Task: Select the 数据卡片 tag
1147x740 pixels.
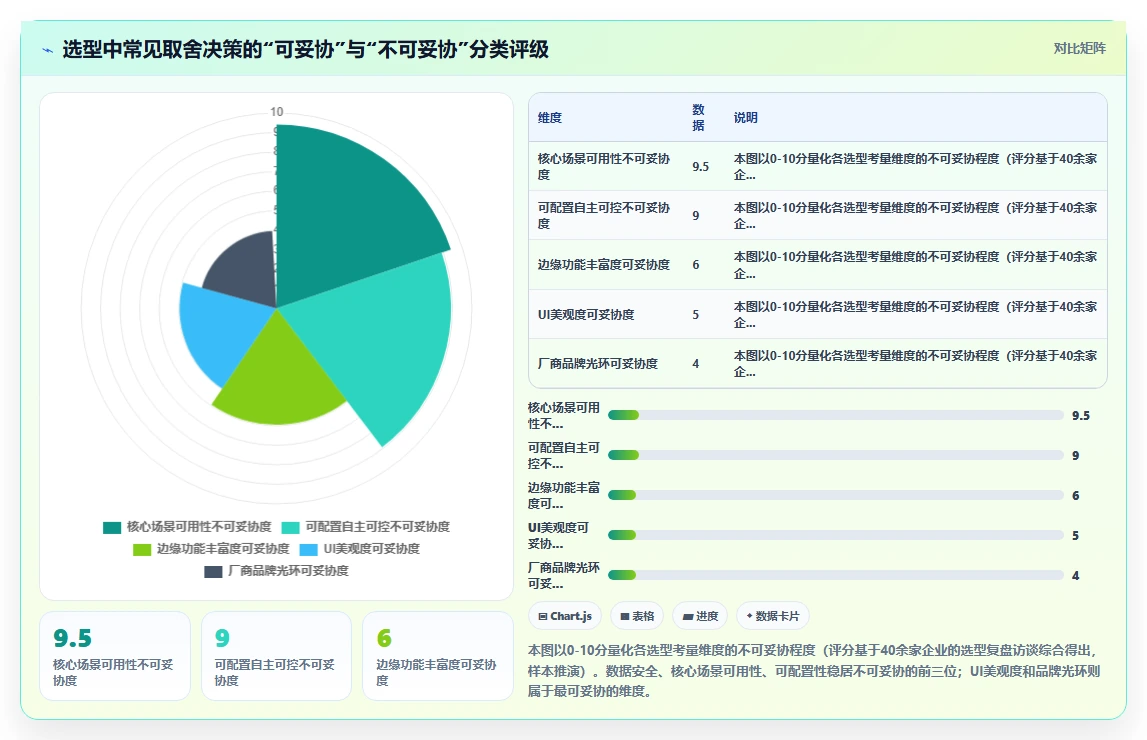Action: [x=772, y=616]
